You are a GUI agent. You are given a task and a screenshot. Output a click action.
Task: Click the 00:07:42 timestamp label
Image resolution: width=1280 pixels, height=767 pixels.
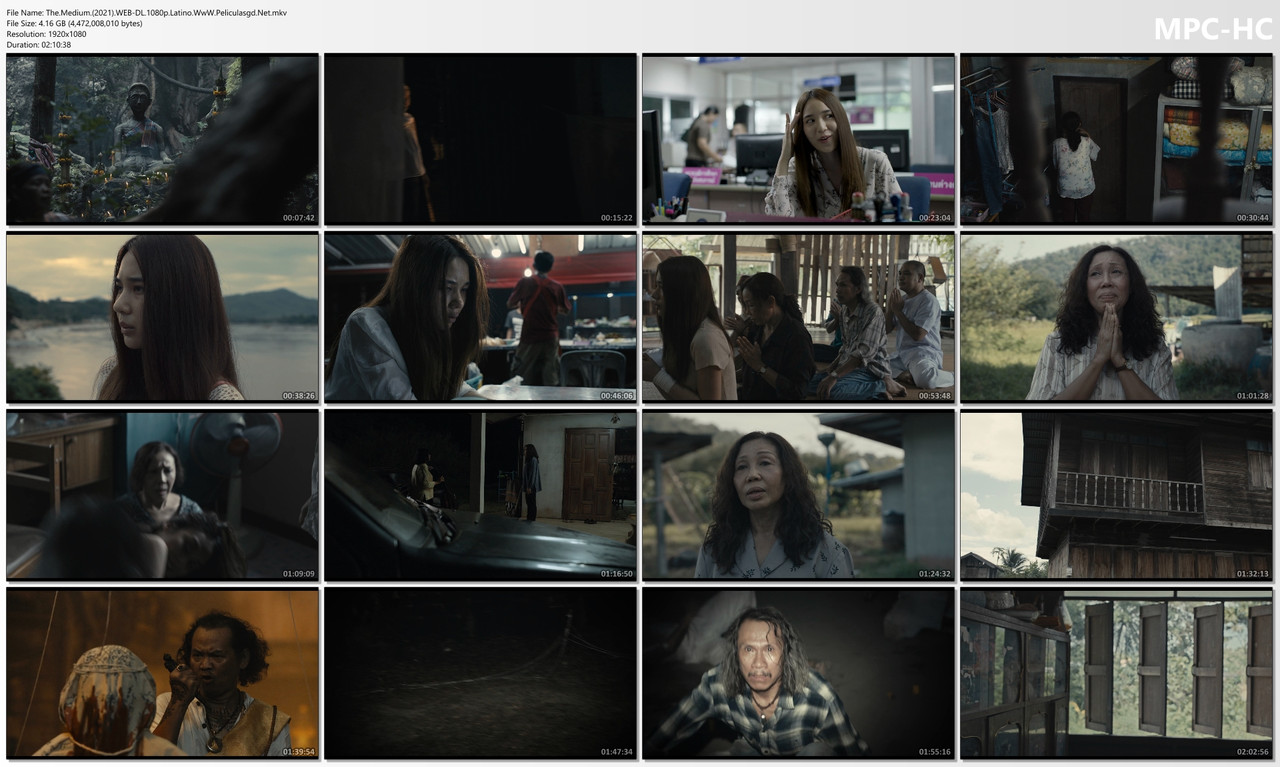pos(299,218)
